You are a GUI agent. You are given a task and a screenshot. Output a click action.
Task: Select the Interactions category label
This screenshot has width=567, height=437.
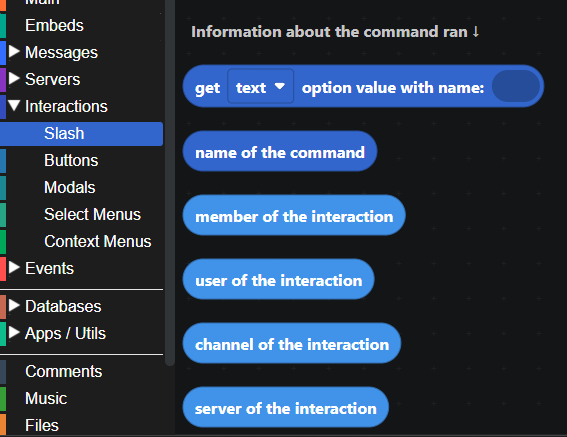point(66,106)
